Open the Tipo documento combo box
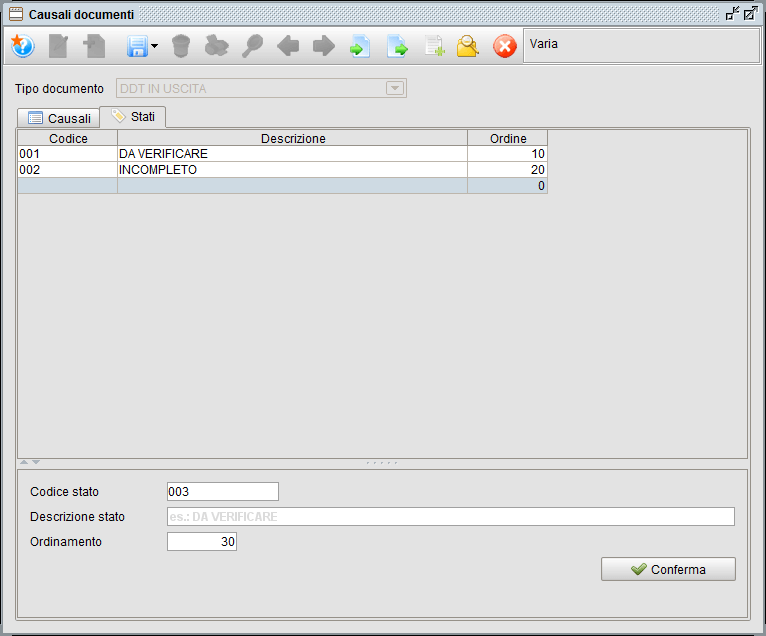 261,88
